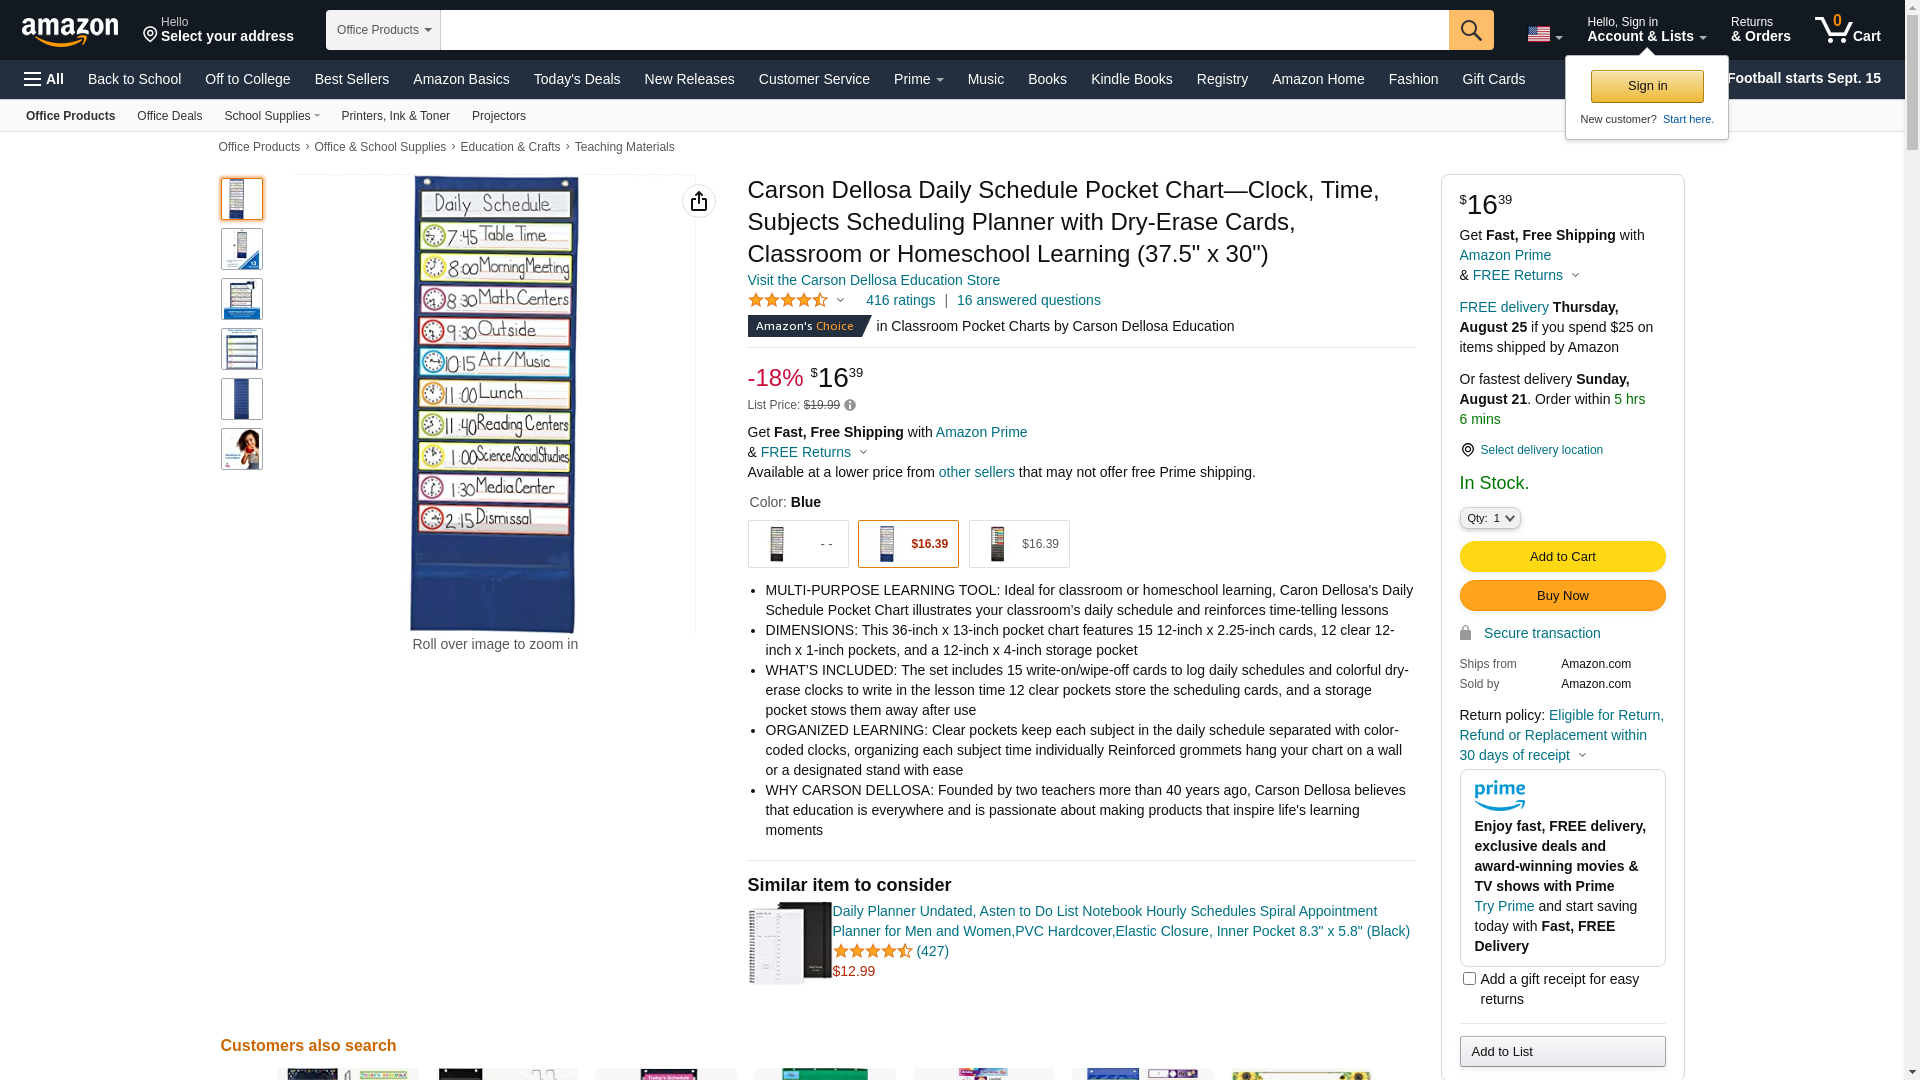Image resolution: width=1920 pixels, height=1080 pixels.
Task: Select the last product thumbnail with woman
Action: [242, 449]
